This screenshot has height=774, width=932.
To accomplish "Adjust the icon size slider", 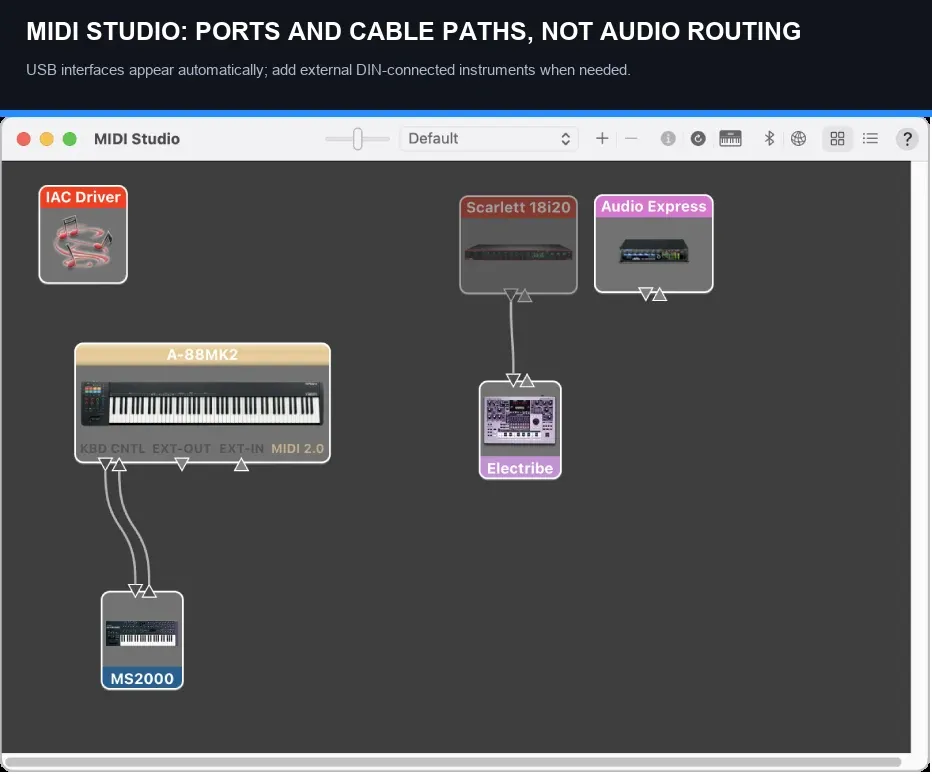I will pyautogui.click(x=357, y=139).
